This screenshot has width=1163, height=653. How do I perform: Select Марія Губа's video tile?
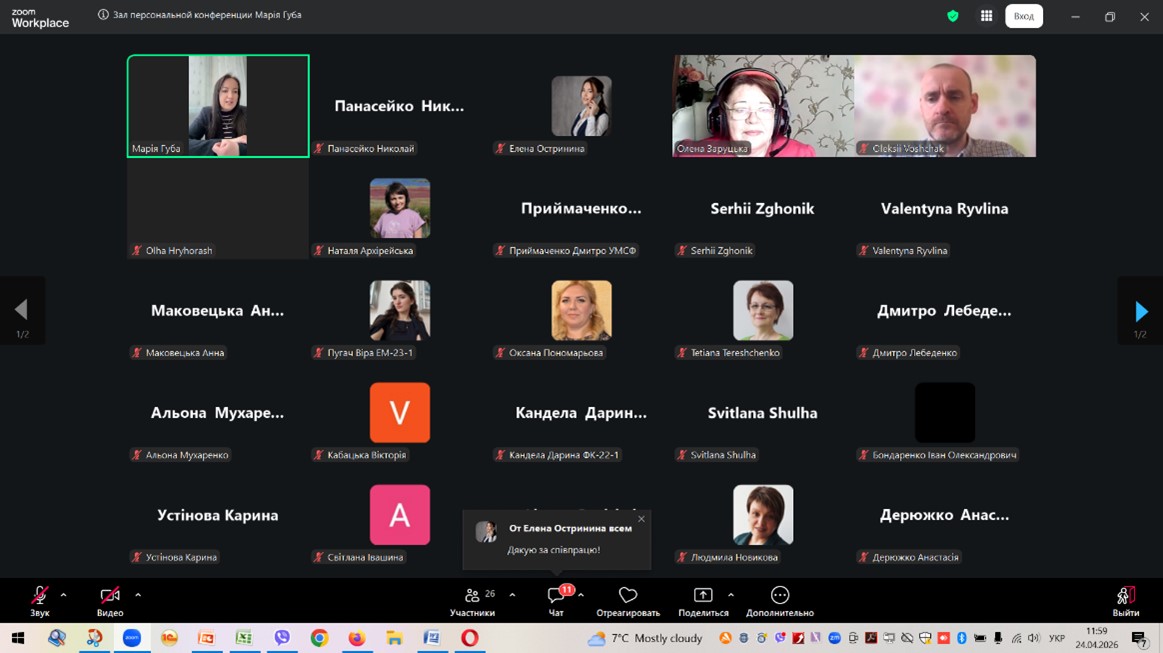[x=218, y=106]
